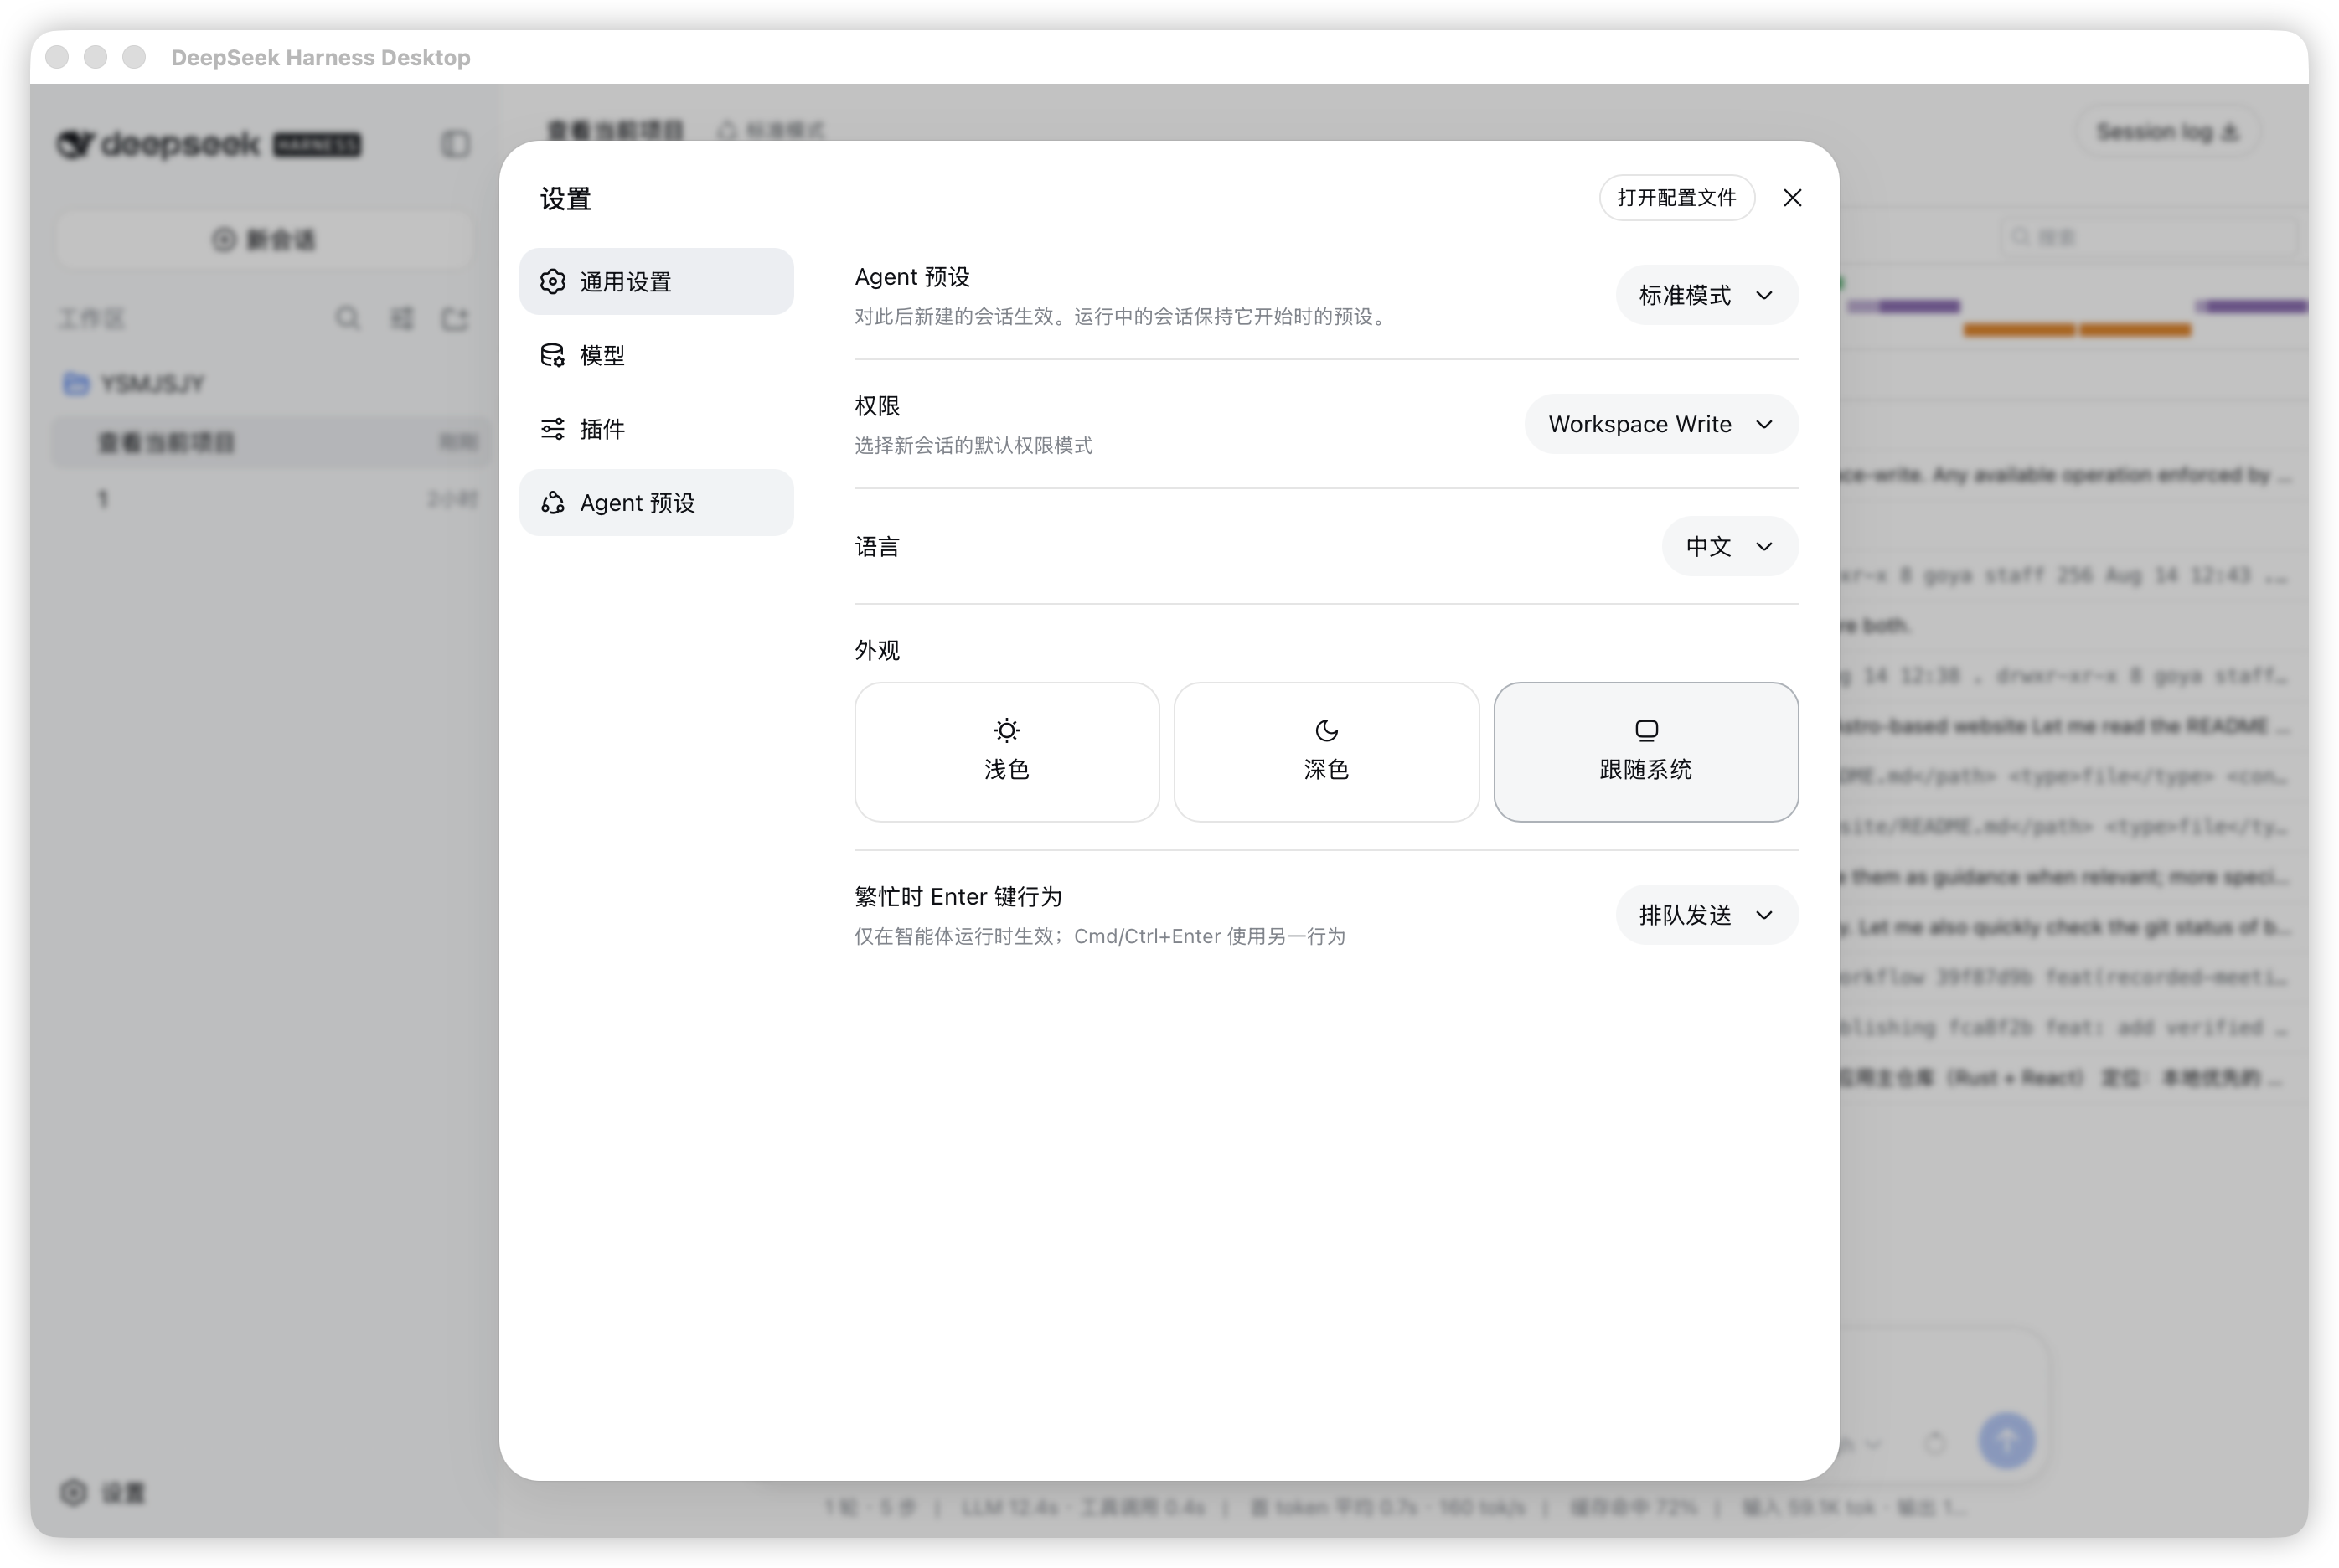Toggle the sidebar collapse icon near the logo
The width and height of the screenshot is (2339, 1568).
point(456,144)
